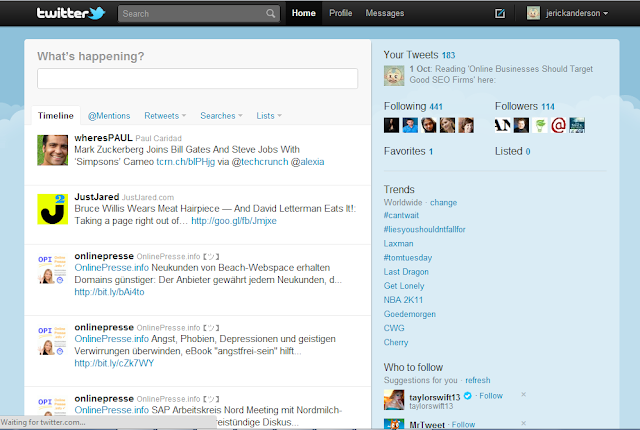Open Favorites 1
Screen dimensions: 640x430
pos(408,151)
